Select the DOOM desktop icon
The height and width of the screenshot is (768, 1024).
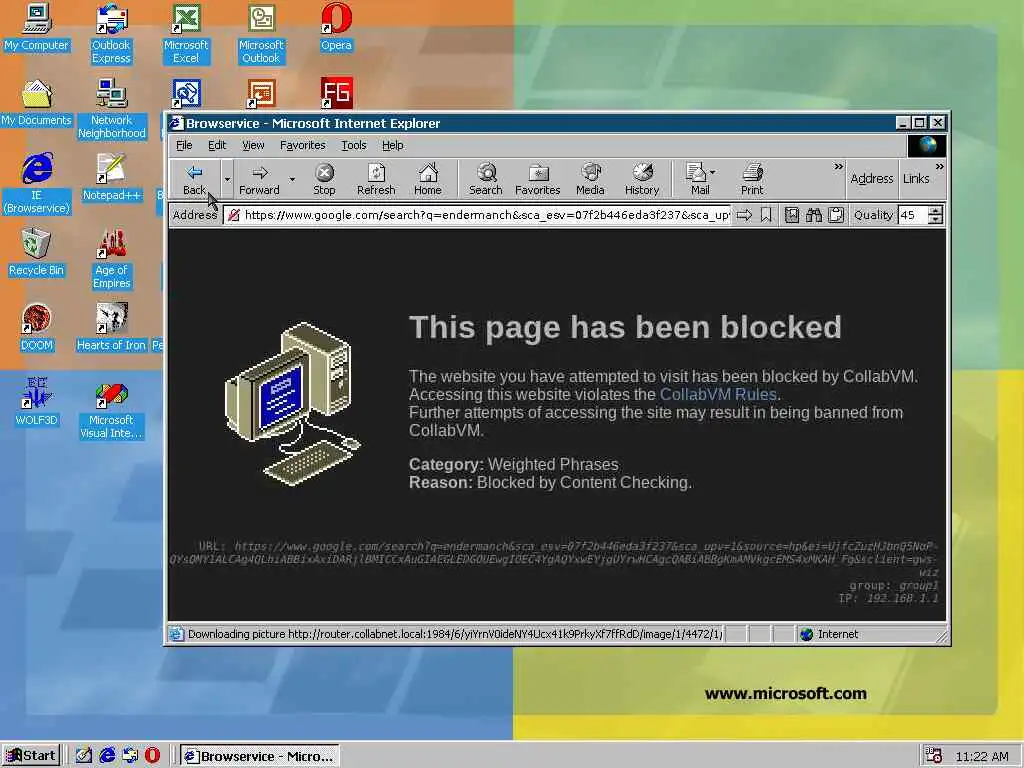[x=37, y=327]
